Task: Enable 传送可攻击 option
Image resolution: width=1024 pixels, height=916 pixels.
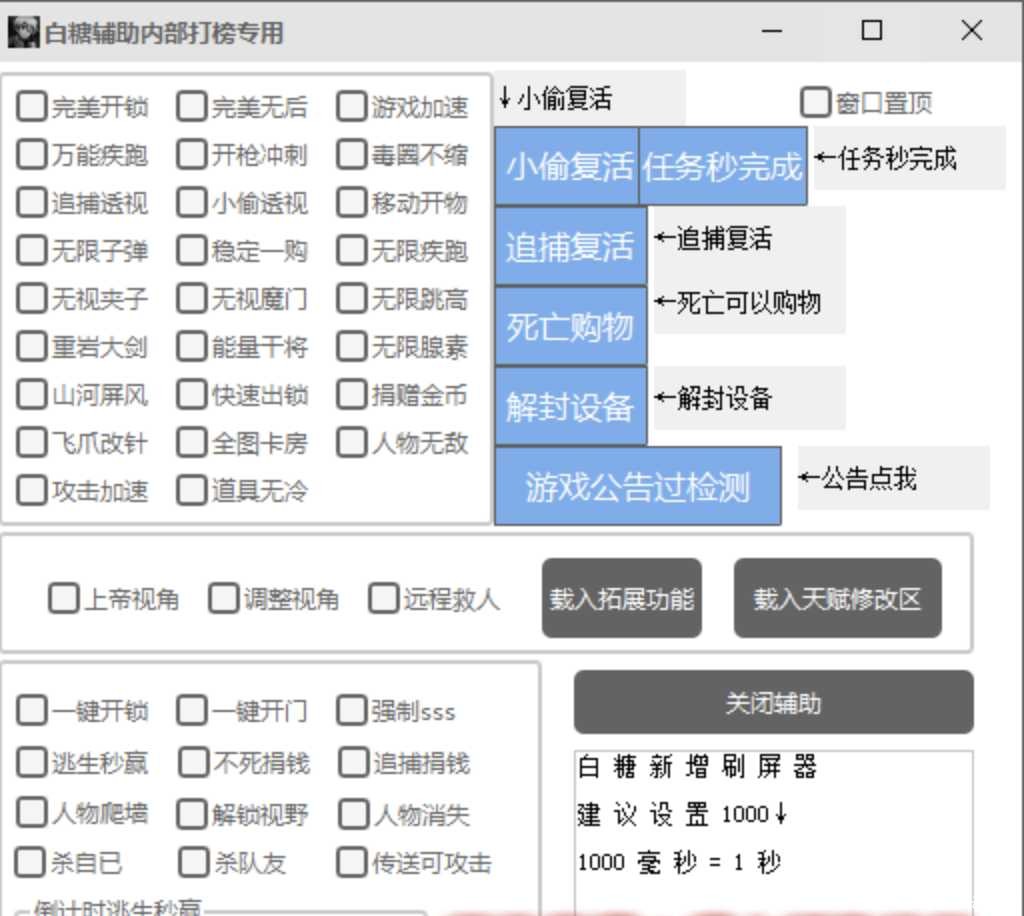Action: click(351, 862)
